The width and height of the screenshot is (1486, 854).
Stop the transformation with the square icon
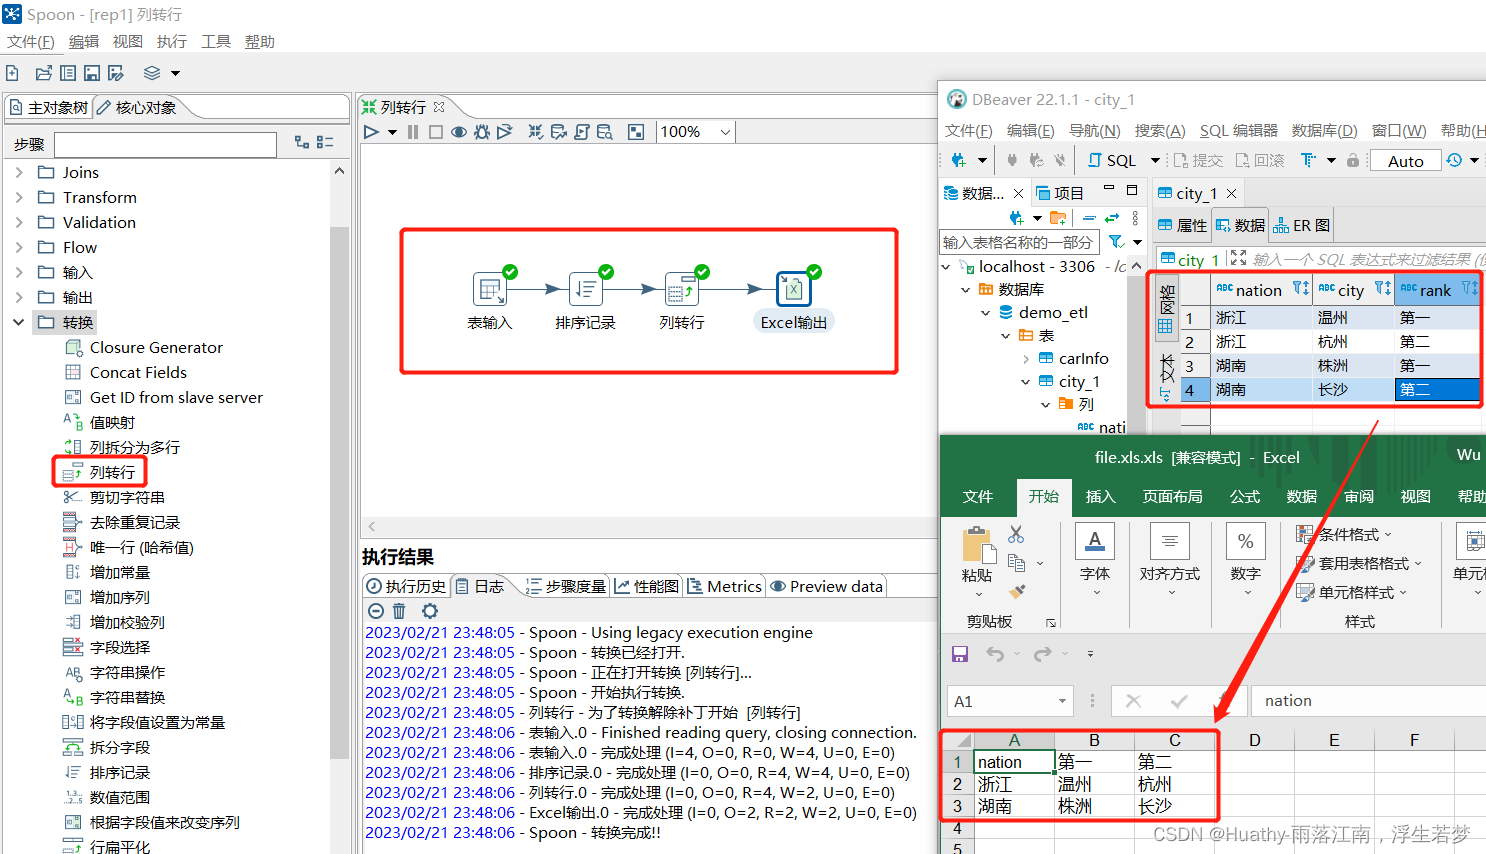436,132
